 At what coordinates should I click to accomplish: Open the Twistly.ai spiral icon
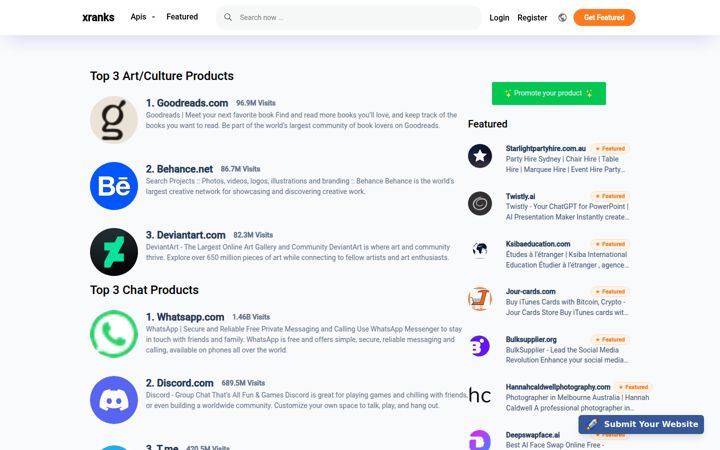pos(480,203)
